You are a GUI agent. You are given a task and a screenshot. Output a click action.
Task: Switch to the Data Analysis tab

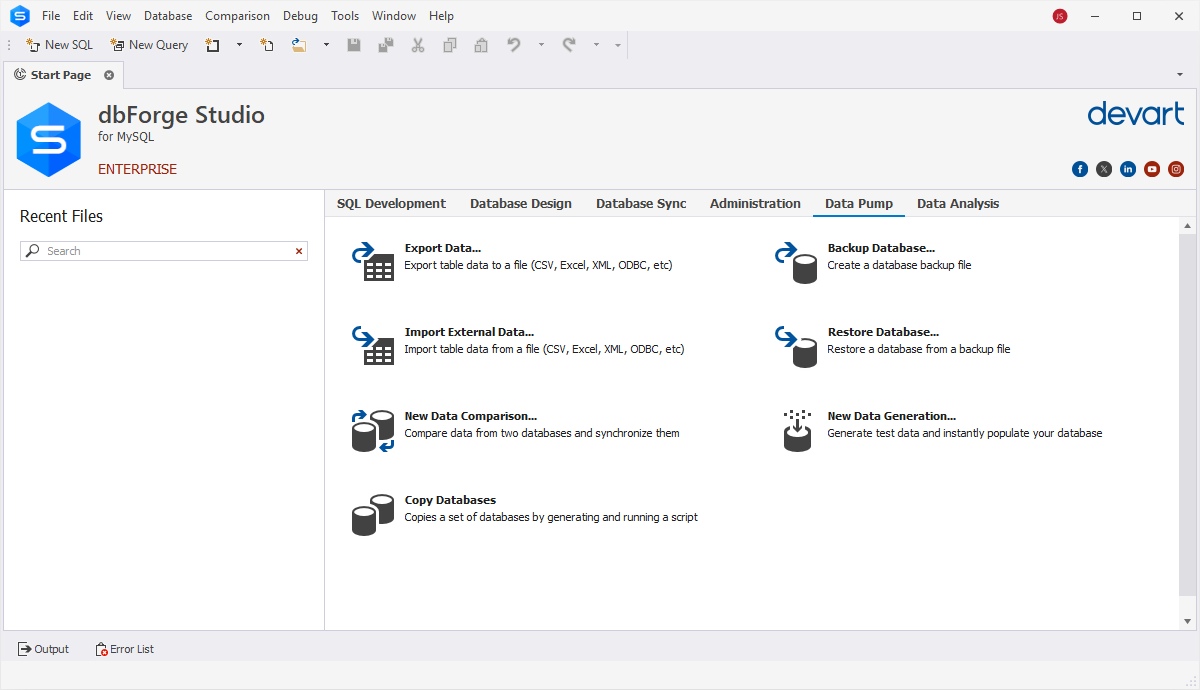(x=958, y=203)
